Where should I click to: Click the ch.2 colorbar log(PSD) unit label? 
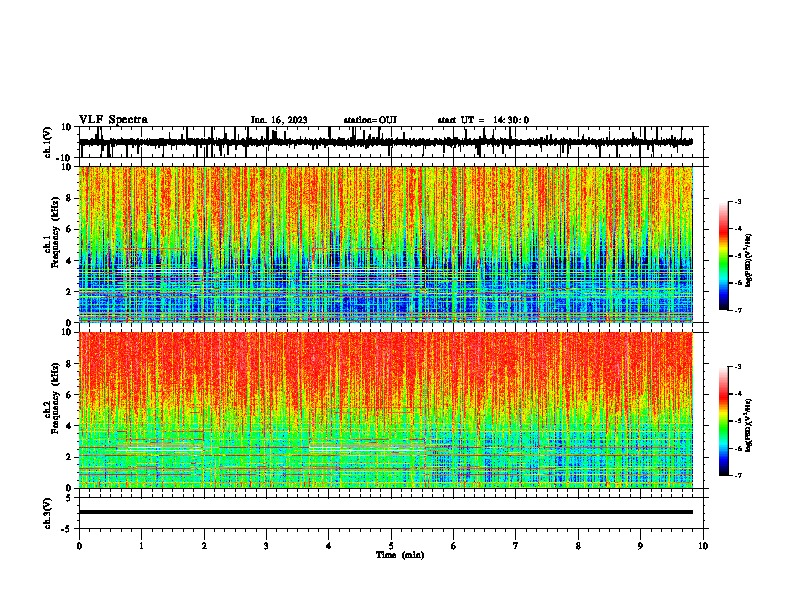click(x=749, y=425)
